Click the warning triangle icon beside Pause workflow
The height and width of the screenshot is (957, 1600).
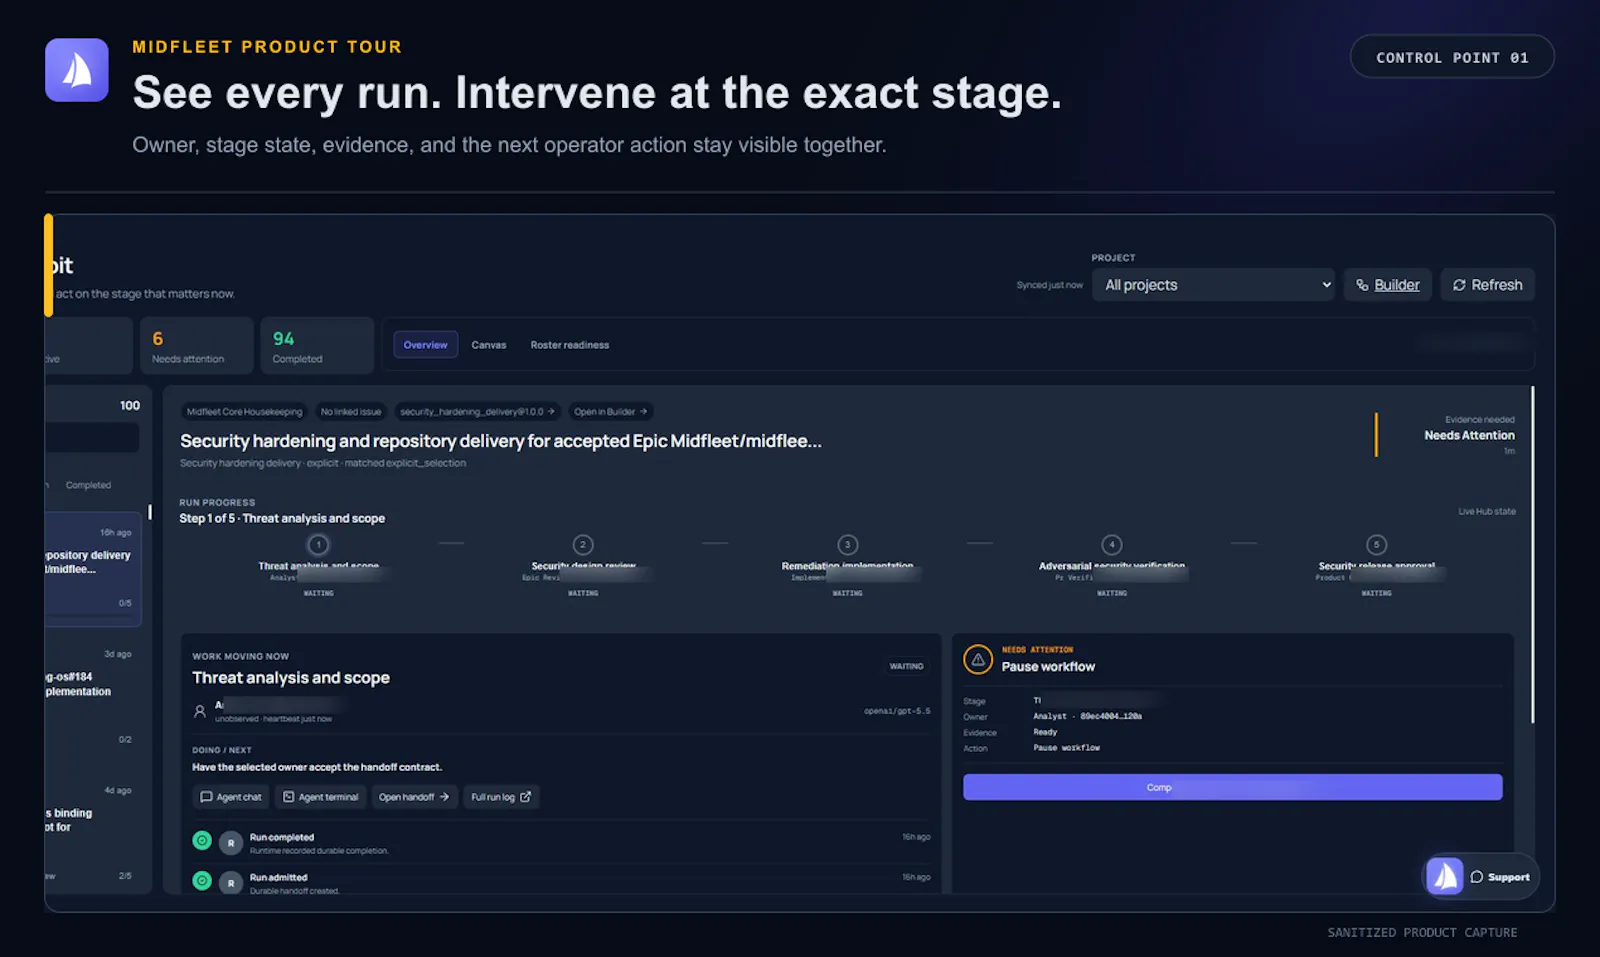[978, 660]
